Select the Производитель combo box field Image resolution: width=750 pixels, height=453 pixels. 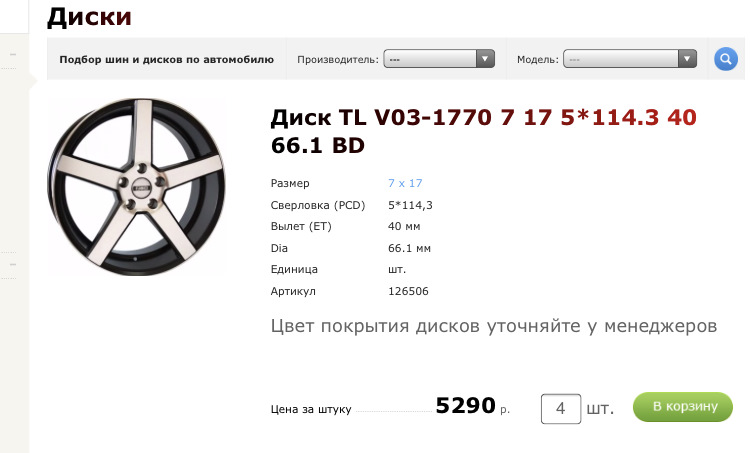click(439, 59)
